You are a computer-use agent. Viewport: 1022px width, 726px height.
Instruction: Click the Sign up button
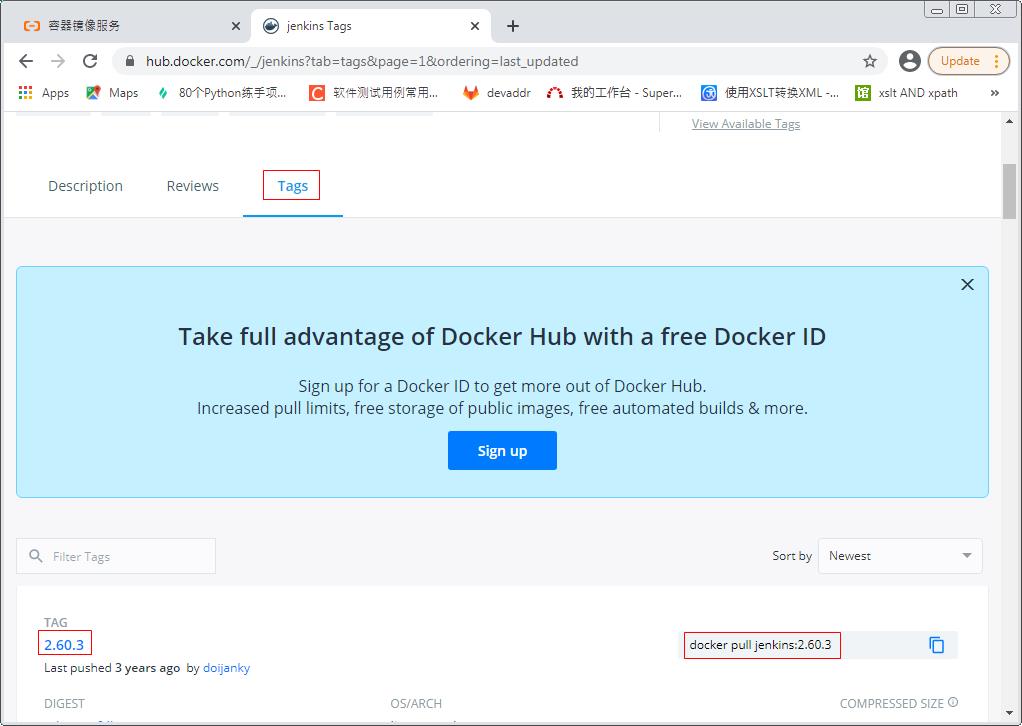502,450
